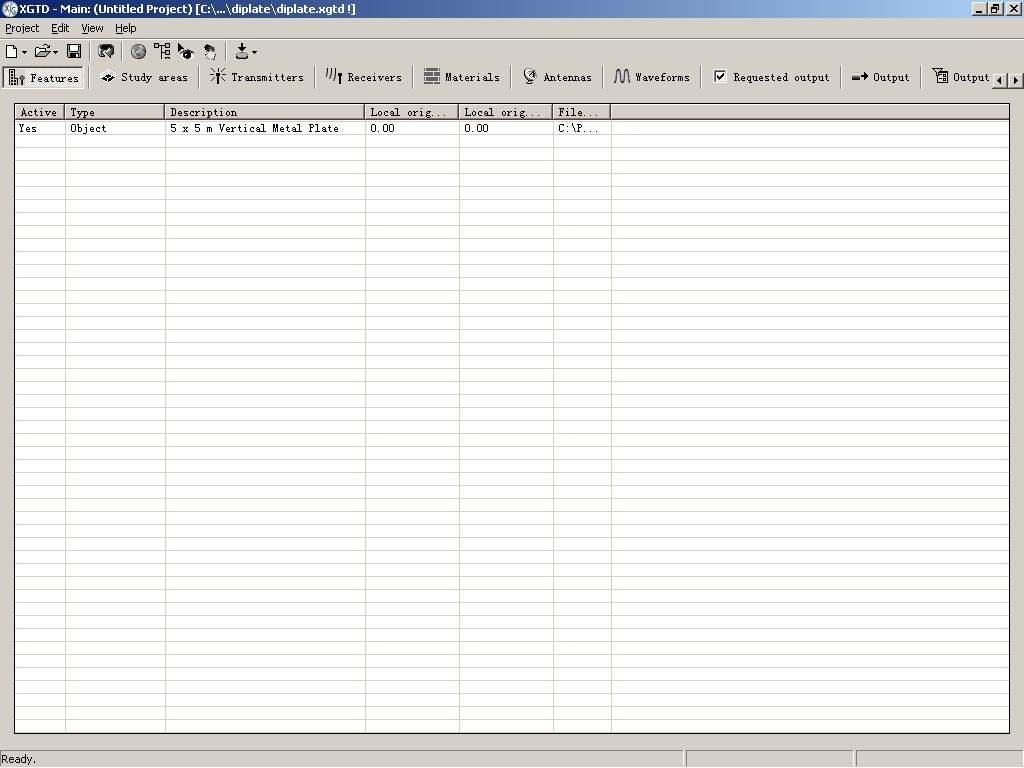Click the XGTD application icon in title bar
The height and width of the screenshot is (768, 1024).
click(9, 9)
